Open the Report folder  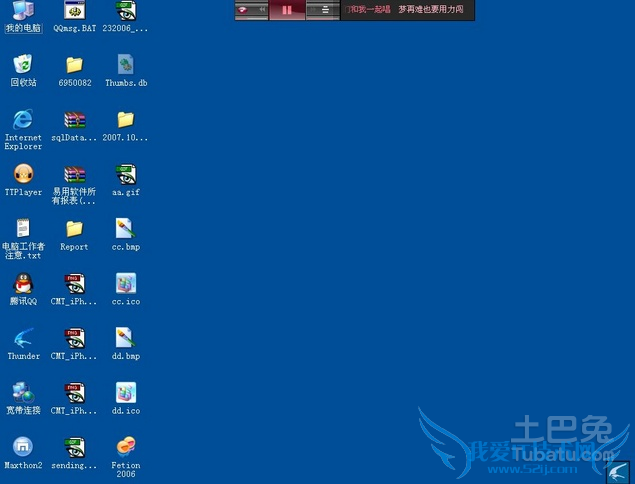75,236
